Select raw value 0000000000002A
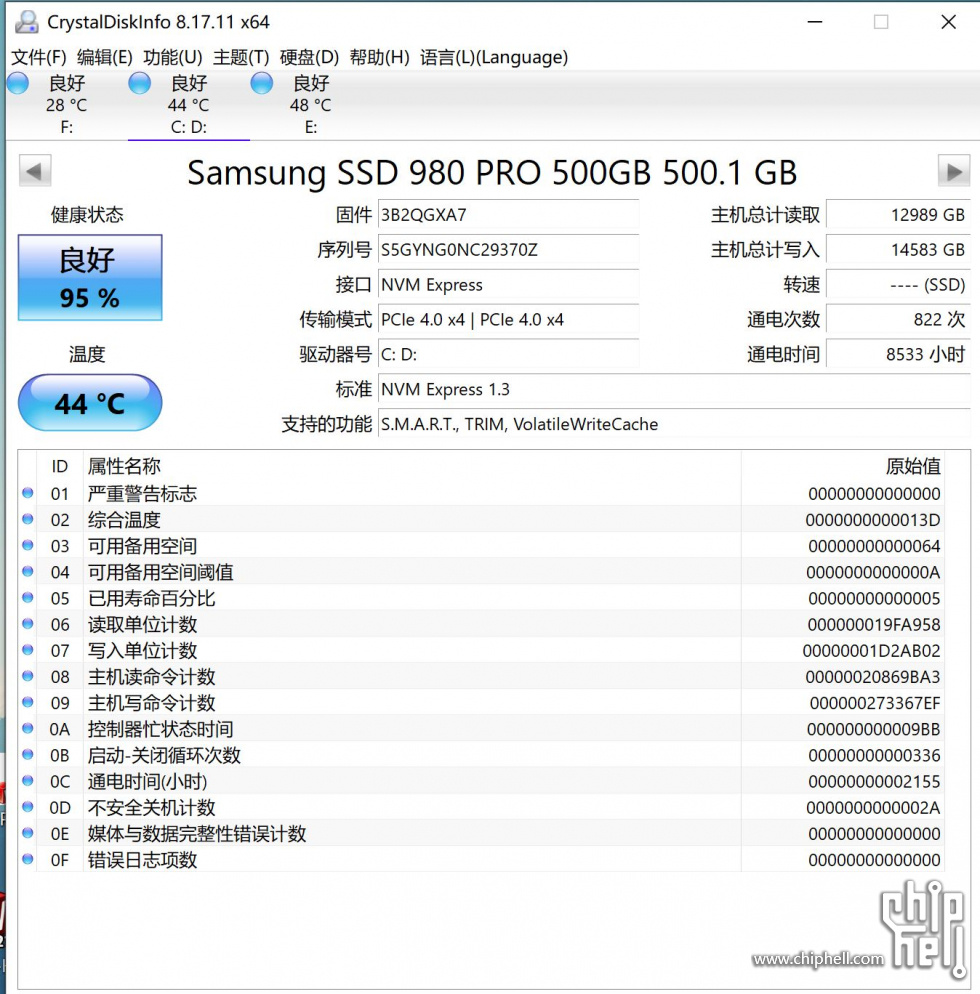Image resolution: width=980 pixels, height=994 pixels. [x=873, y=808]
